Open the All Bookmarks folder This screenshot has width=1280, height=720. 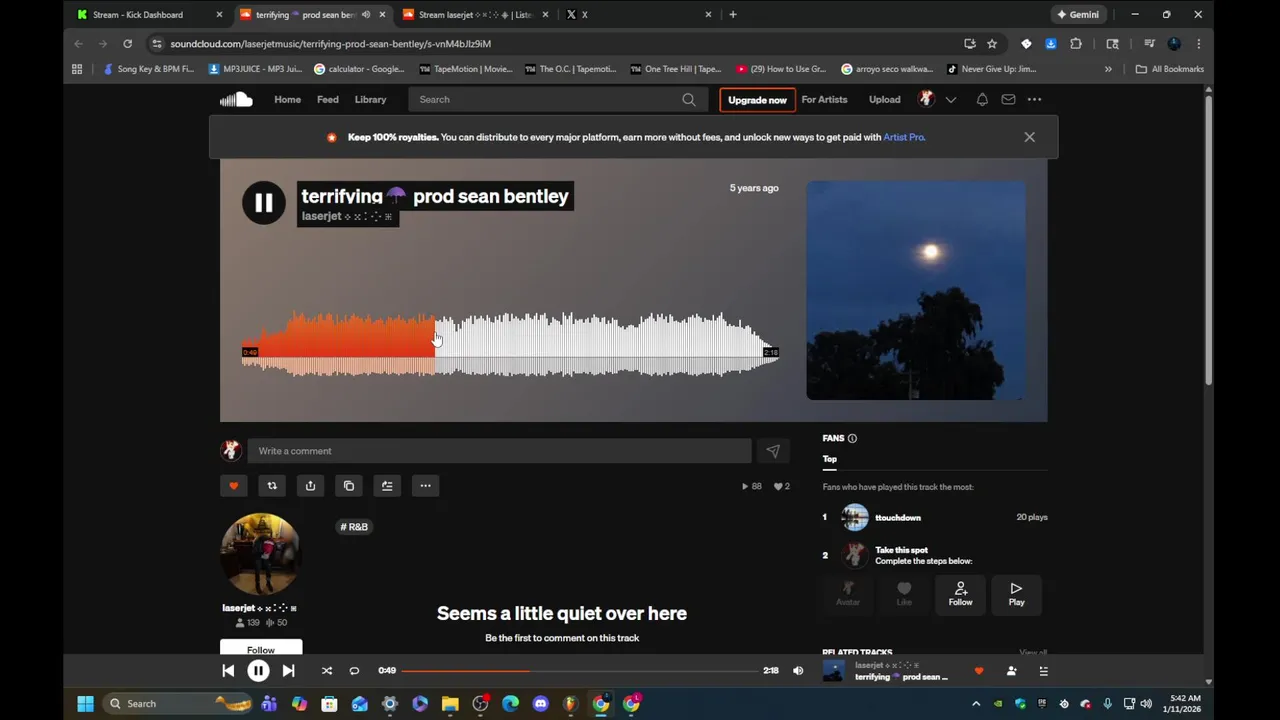1169,69
